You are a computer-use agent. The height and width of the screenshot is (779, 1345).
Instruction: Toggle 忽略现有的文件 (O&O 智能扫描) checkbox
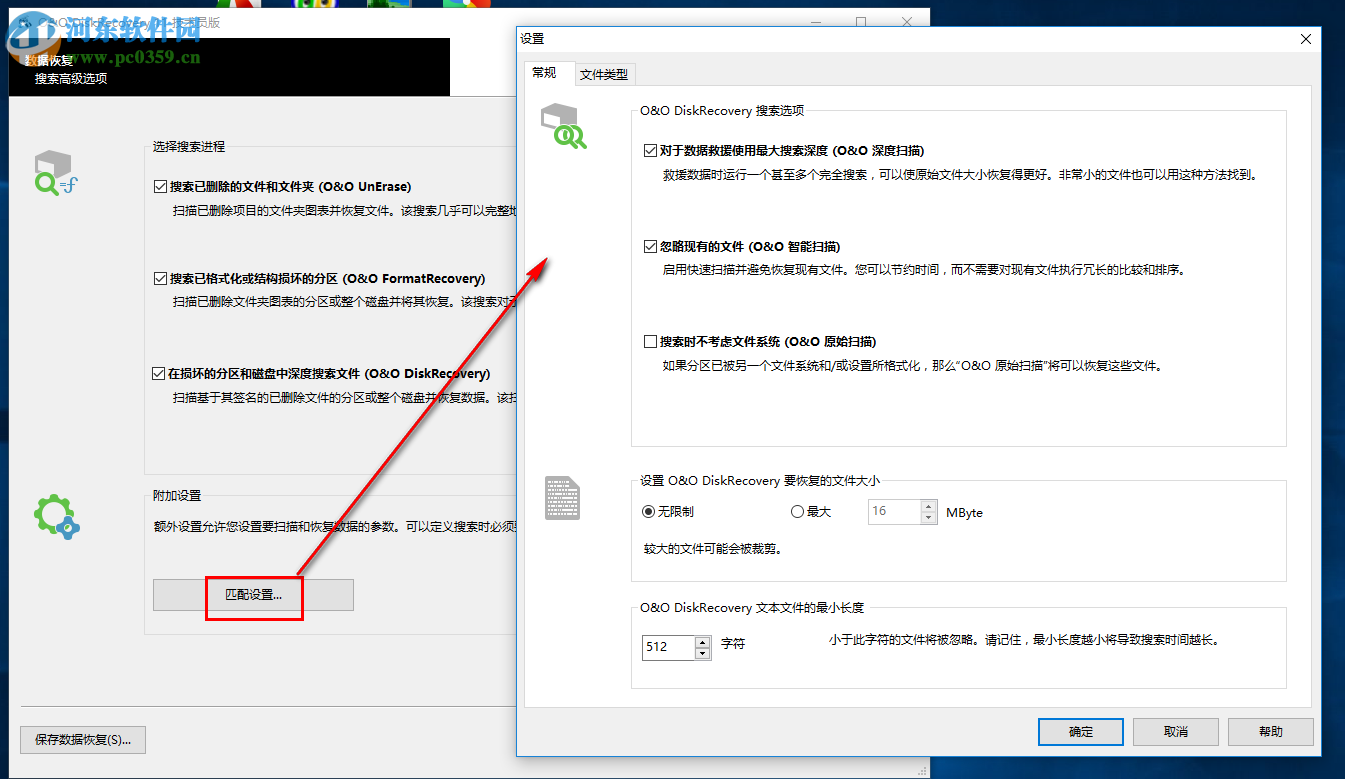click(x=651, y=246)
